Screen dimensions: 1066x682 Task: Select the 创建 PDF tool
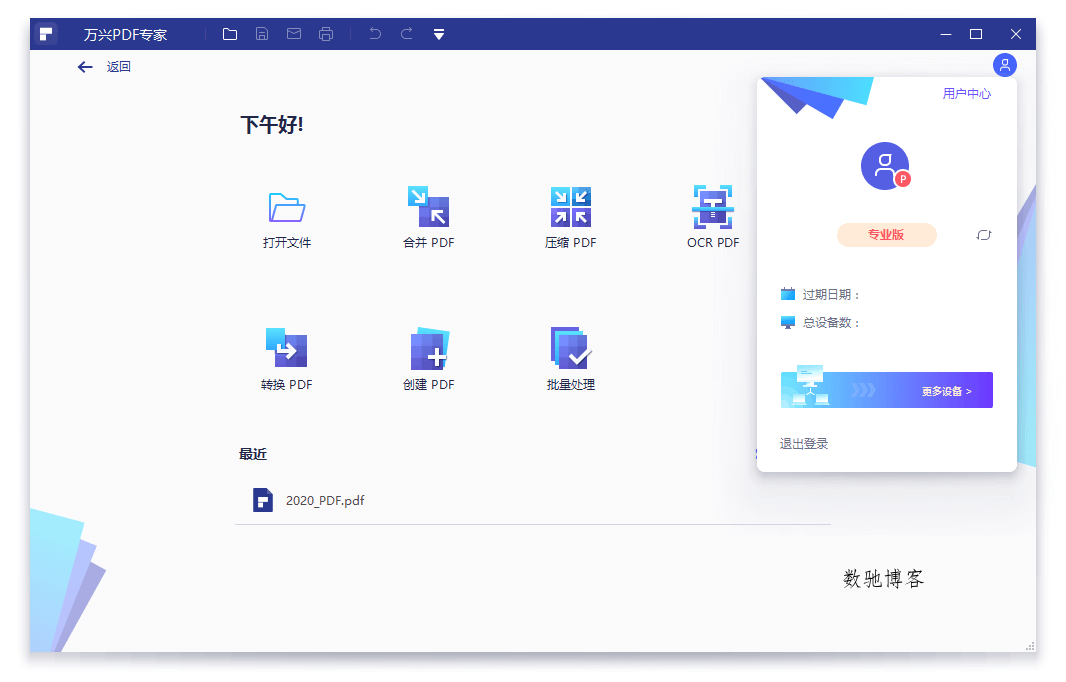(x=428, y=359)
